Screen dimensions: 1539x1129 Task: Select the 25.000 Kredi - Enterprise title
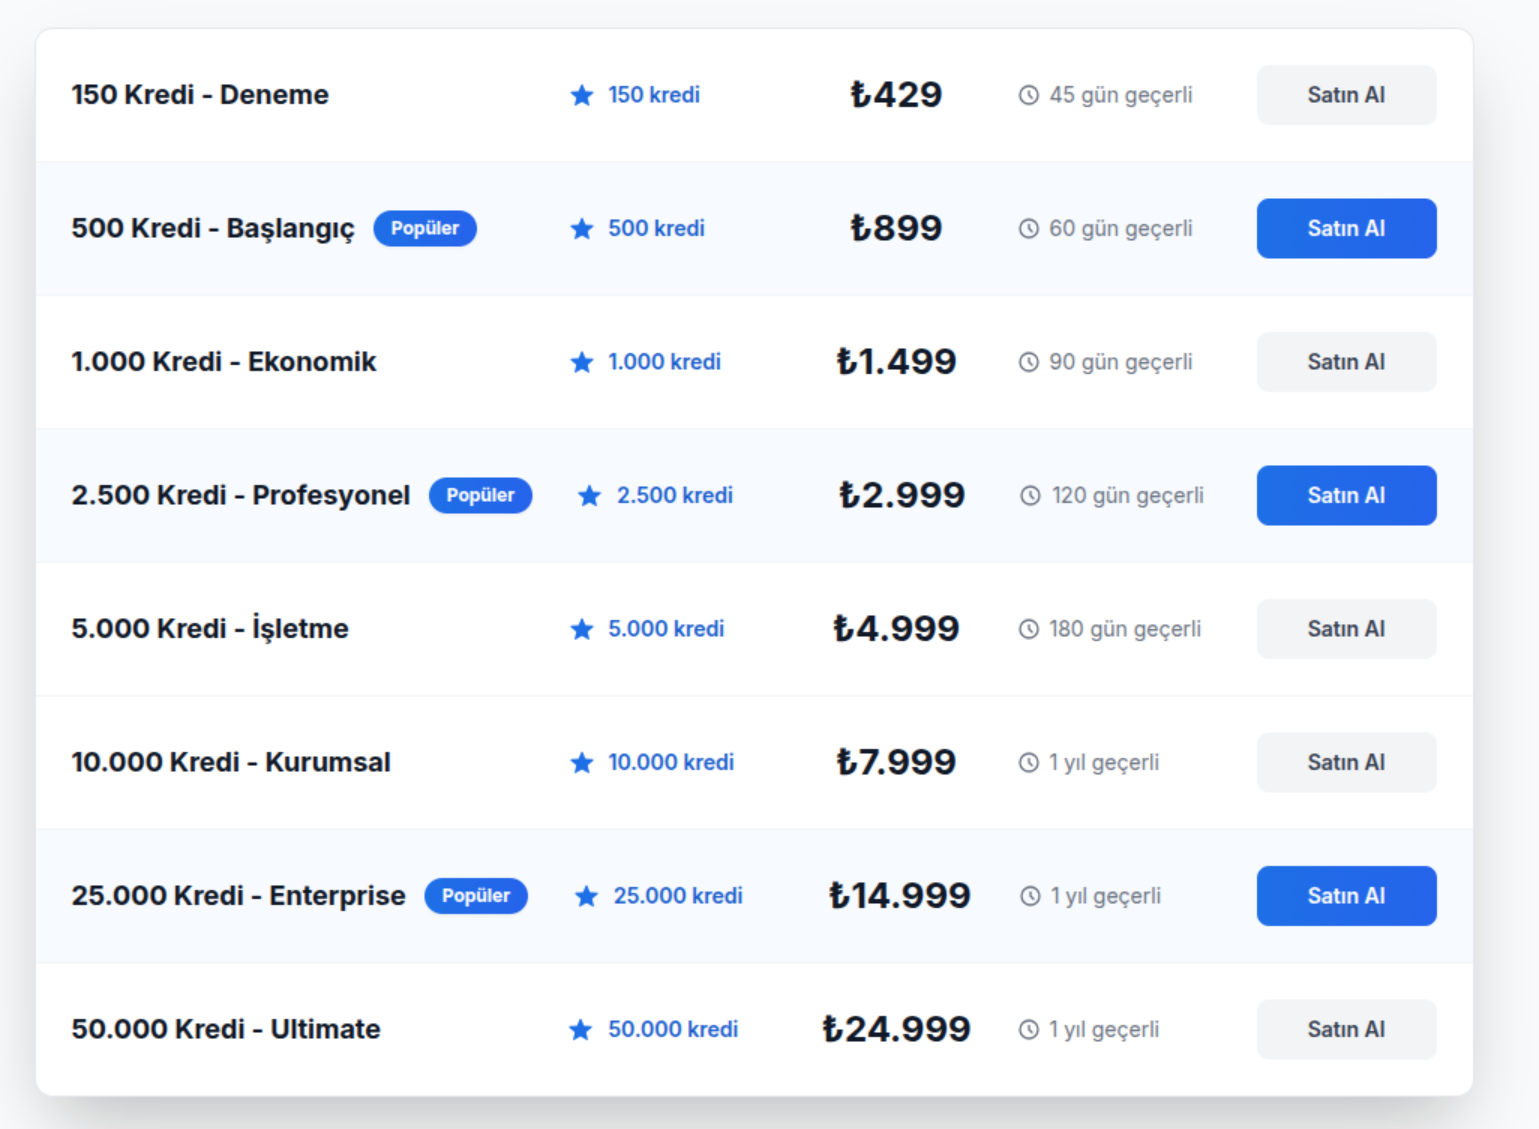[238, 896]
